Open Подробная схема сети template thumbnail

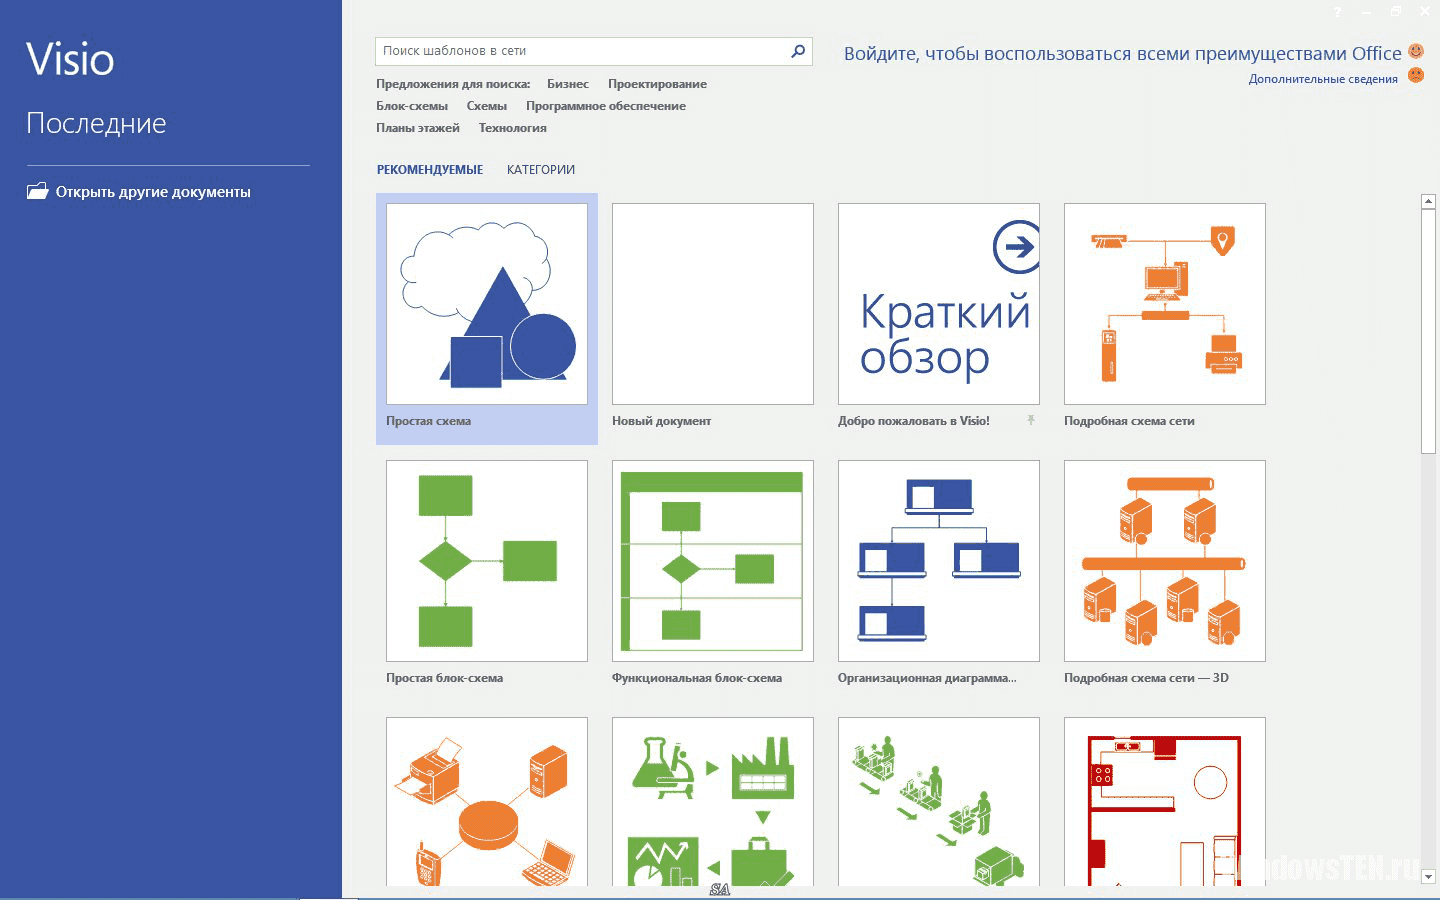pyautogui.click(x=1165, y=304)
